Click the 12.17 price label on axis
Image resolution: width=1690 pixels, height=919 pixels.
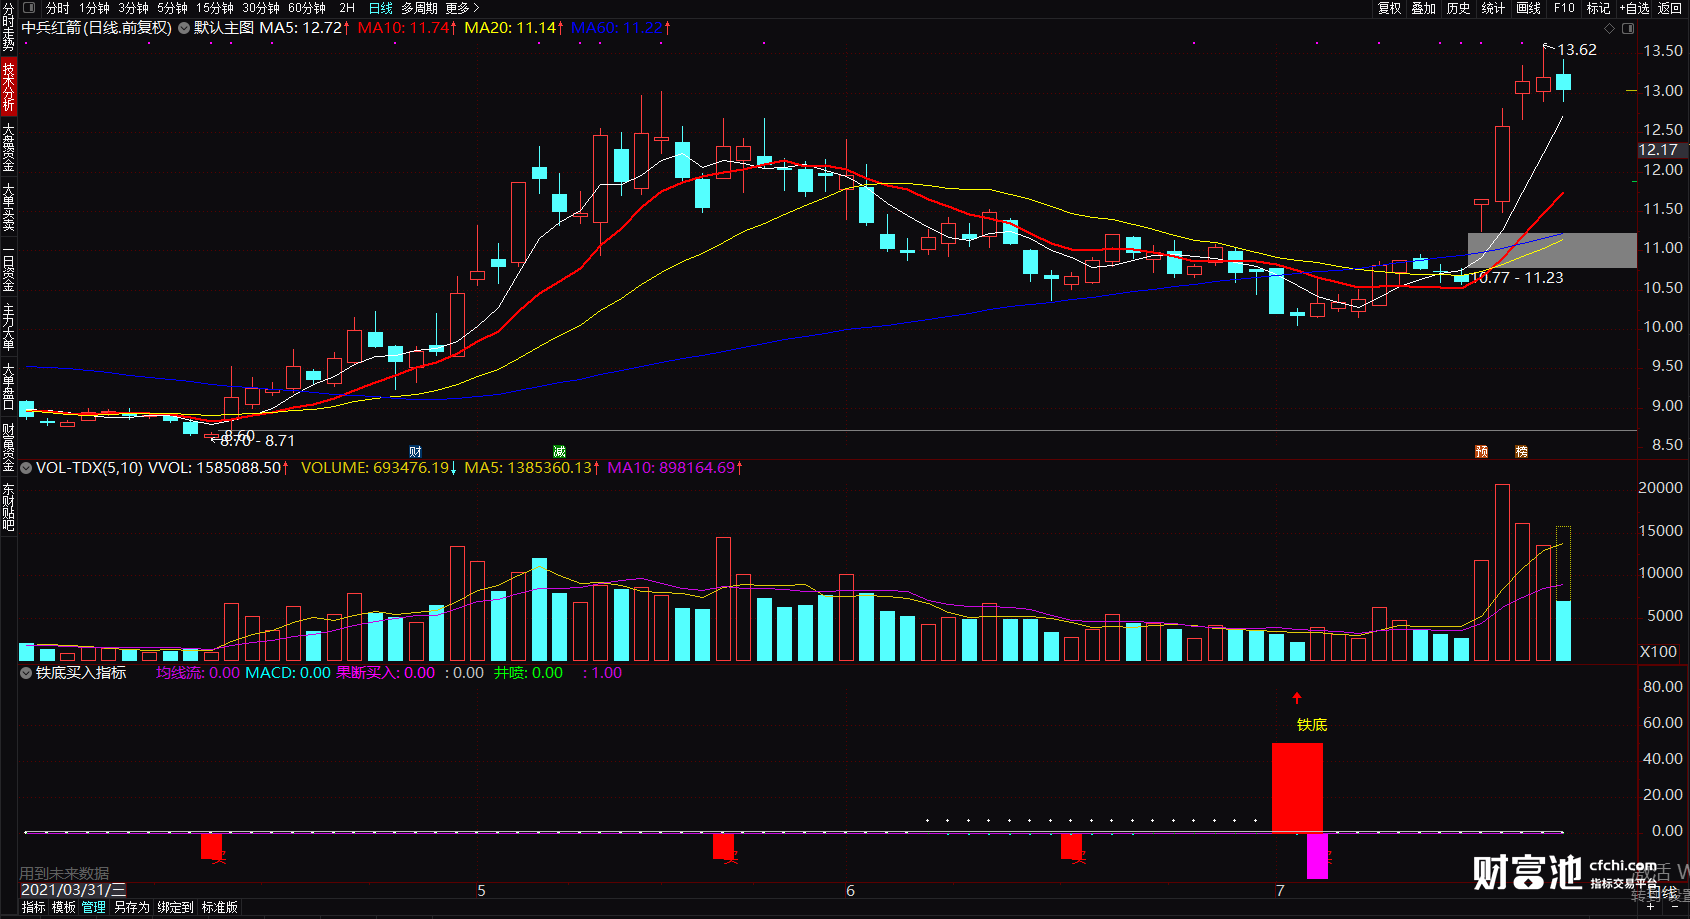pos(1661,150)
